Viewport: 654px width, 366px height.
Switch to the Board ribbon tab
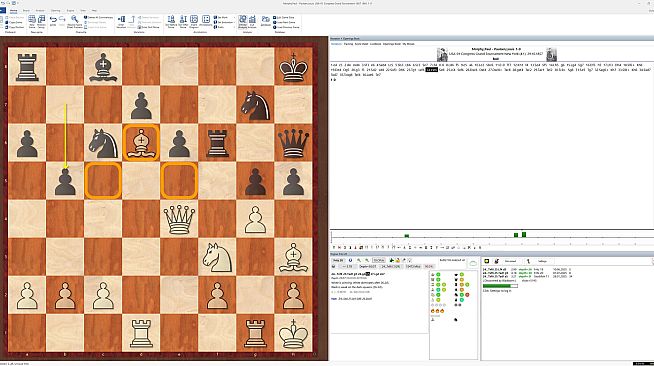(26, 10)
